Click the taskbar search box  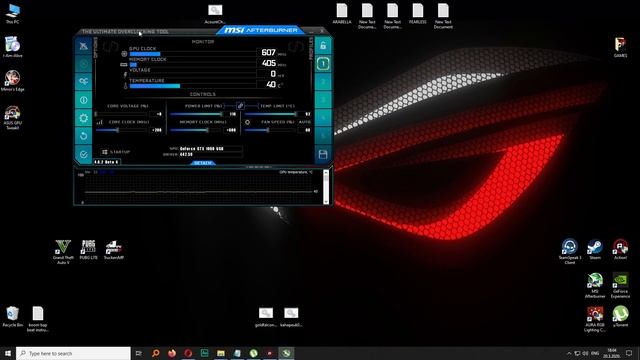pos(73,353)
